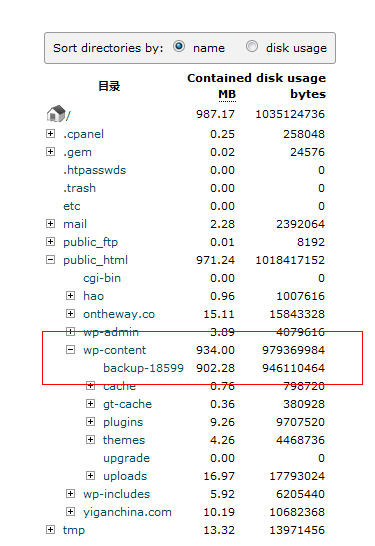Open the cache folder link
375x546 pixels.
[119, 386]
